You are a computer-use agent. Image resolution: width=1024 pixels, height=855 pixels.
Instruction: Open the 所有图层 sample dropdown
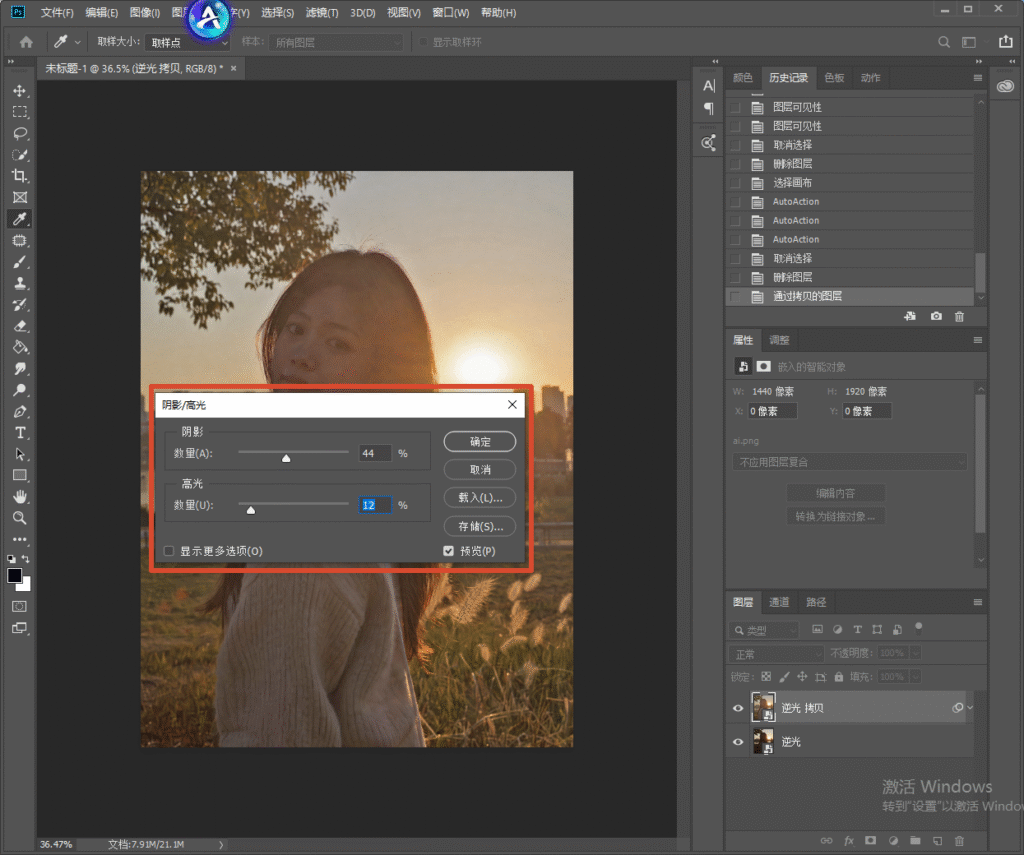click(336, 42)
